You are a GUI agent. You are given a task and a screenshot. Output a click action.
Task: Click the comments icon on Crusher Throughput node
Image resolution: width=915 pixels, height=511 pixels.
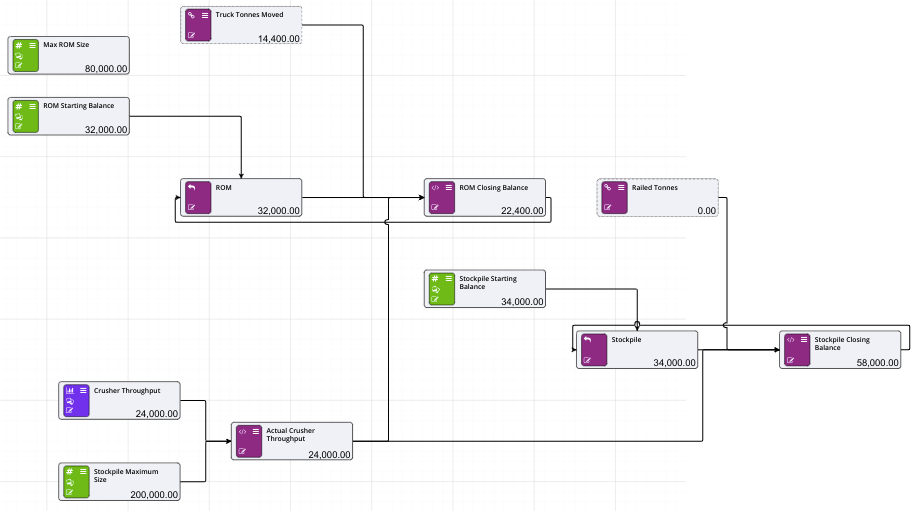(x=69, y=400)
